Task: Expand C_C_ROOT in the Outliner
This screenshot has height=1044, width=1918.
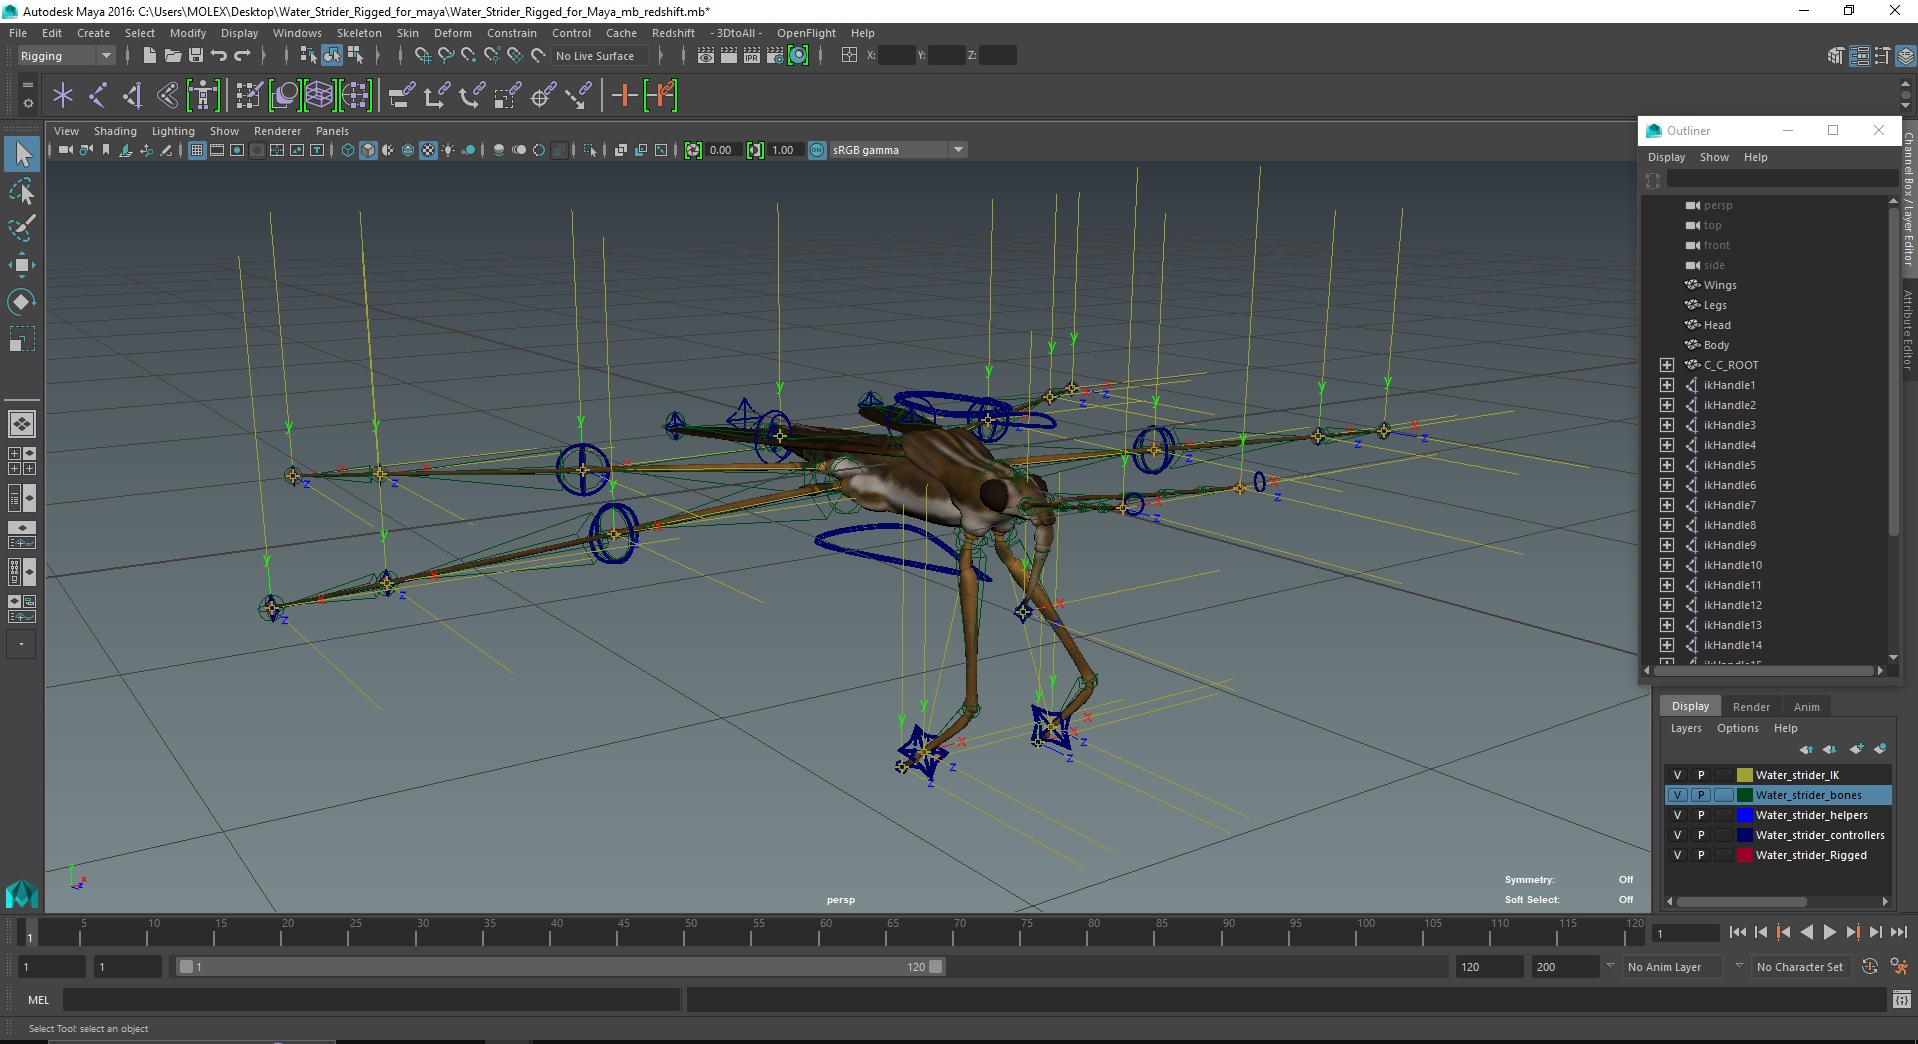Action: click(x=1667, y=365)
